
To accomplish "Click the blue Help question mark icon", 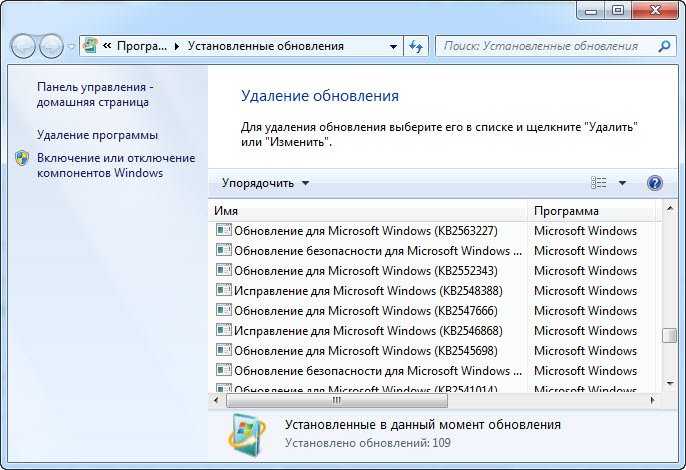I will click(x=654, y=183).
